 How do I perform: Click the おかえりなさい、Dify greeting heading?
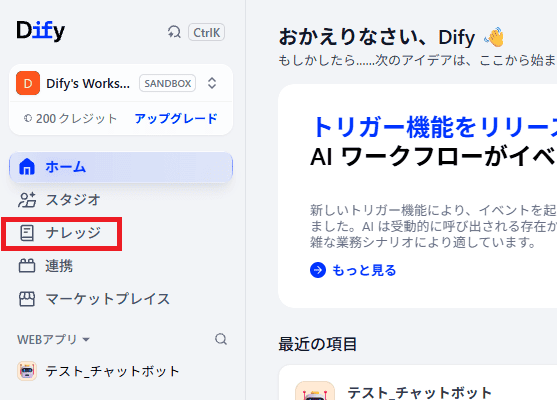pyautogui.click(x=377, y=37)
